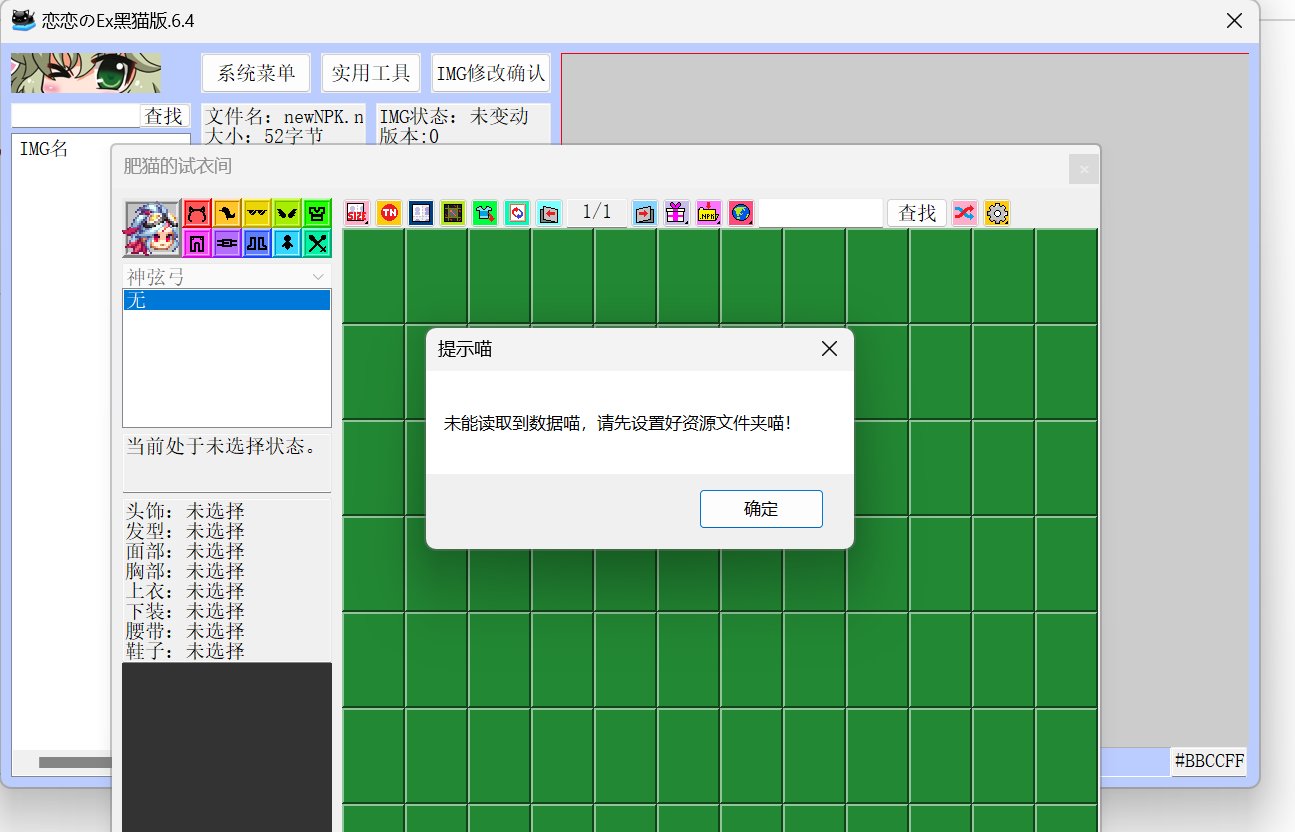Select the red cat-ear headgear category icon
The image size is (1295, 832).
click(197, 213)
